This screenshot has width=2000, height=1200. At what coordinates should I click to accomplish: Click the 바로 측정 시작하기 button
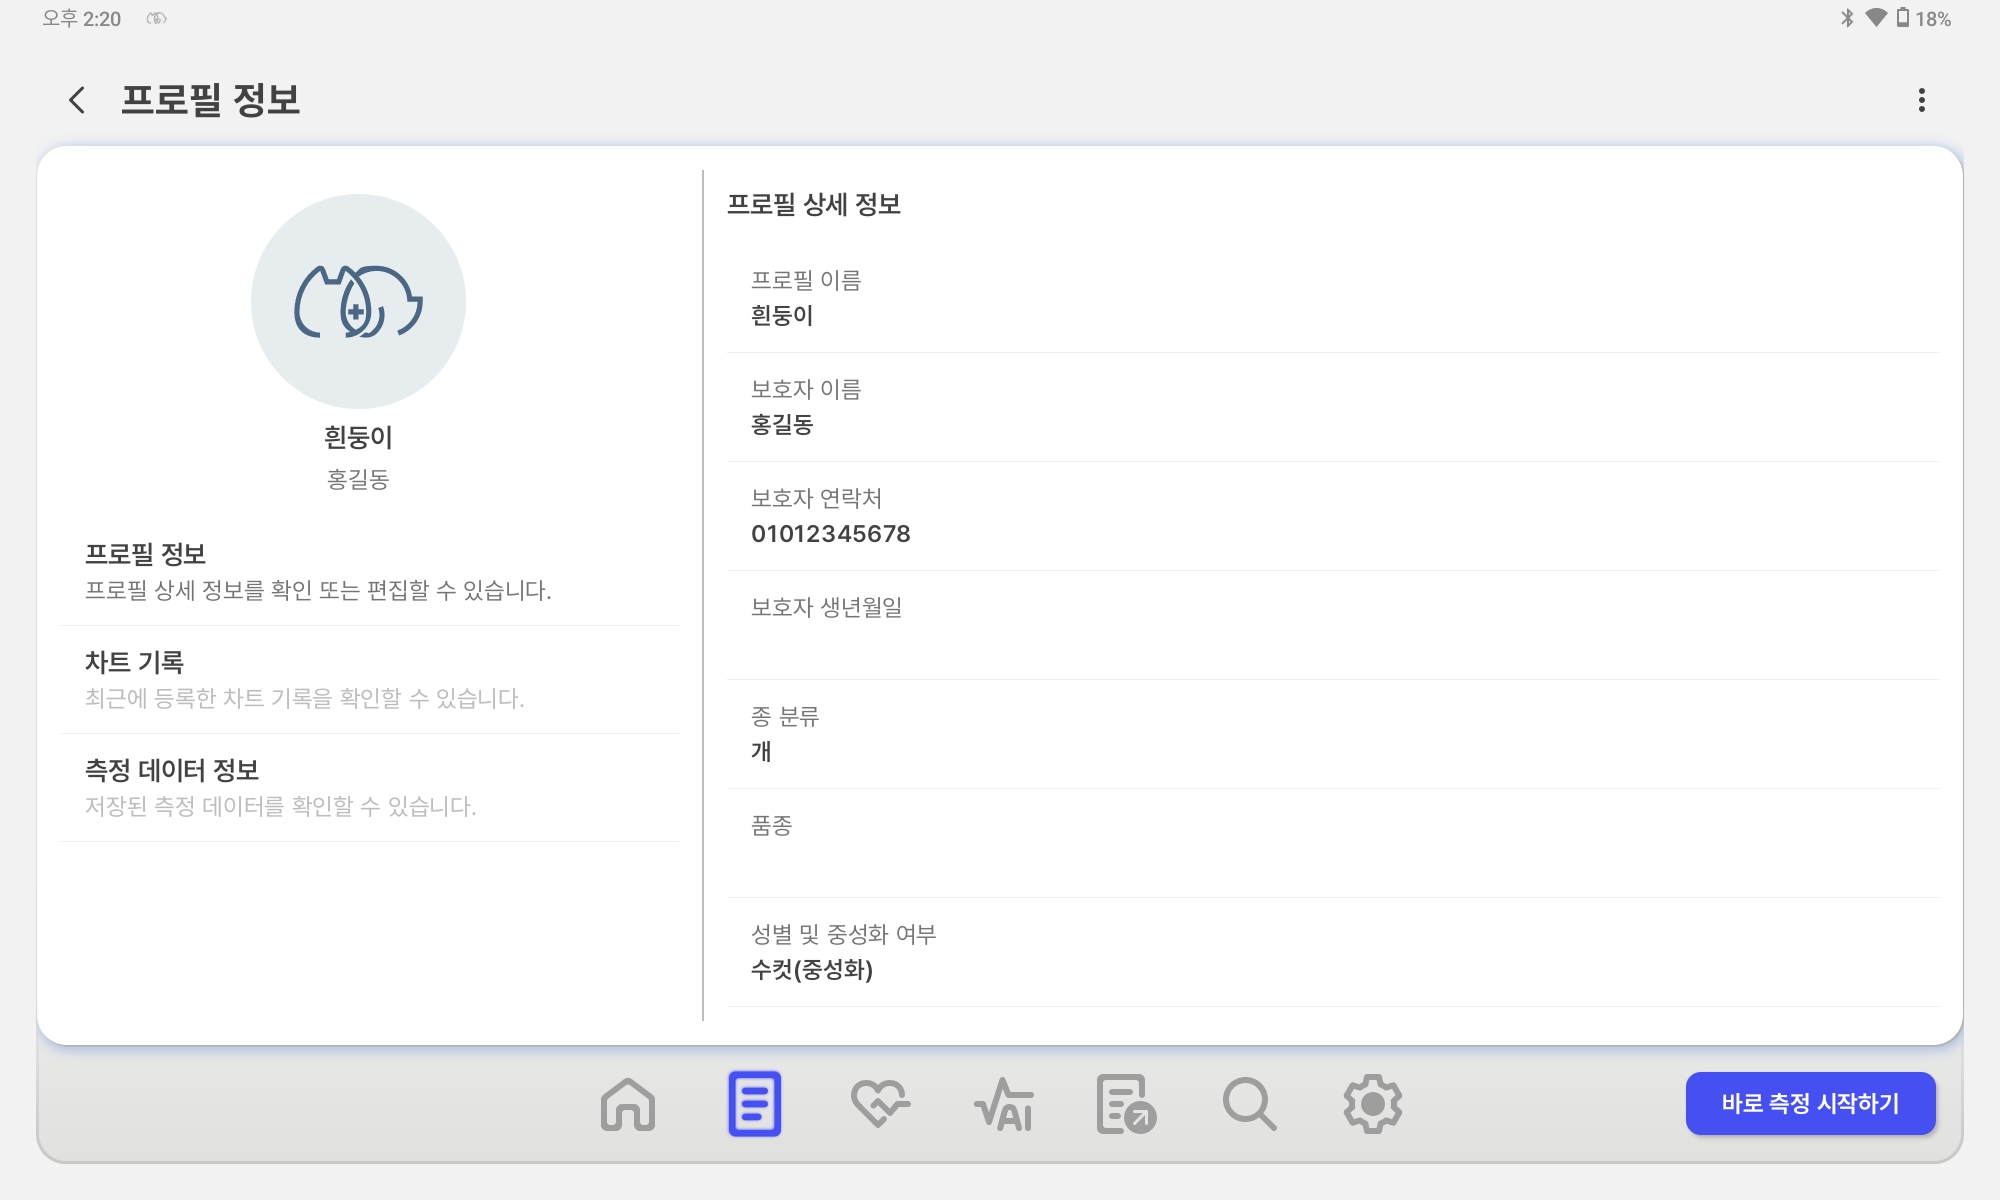point(1810,1103)
